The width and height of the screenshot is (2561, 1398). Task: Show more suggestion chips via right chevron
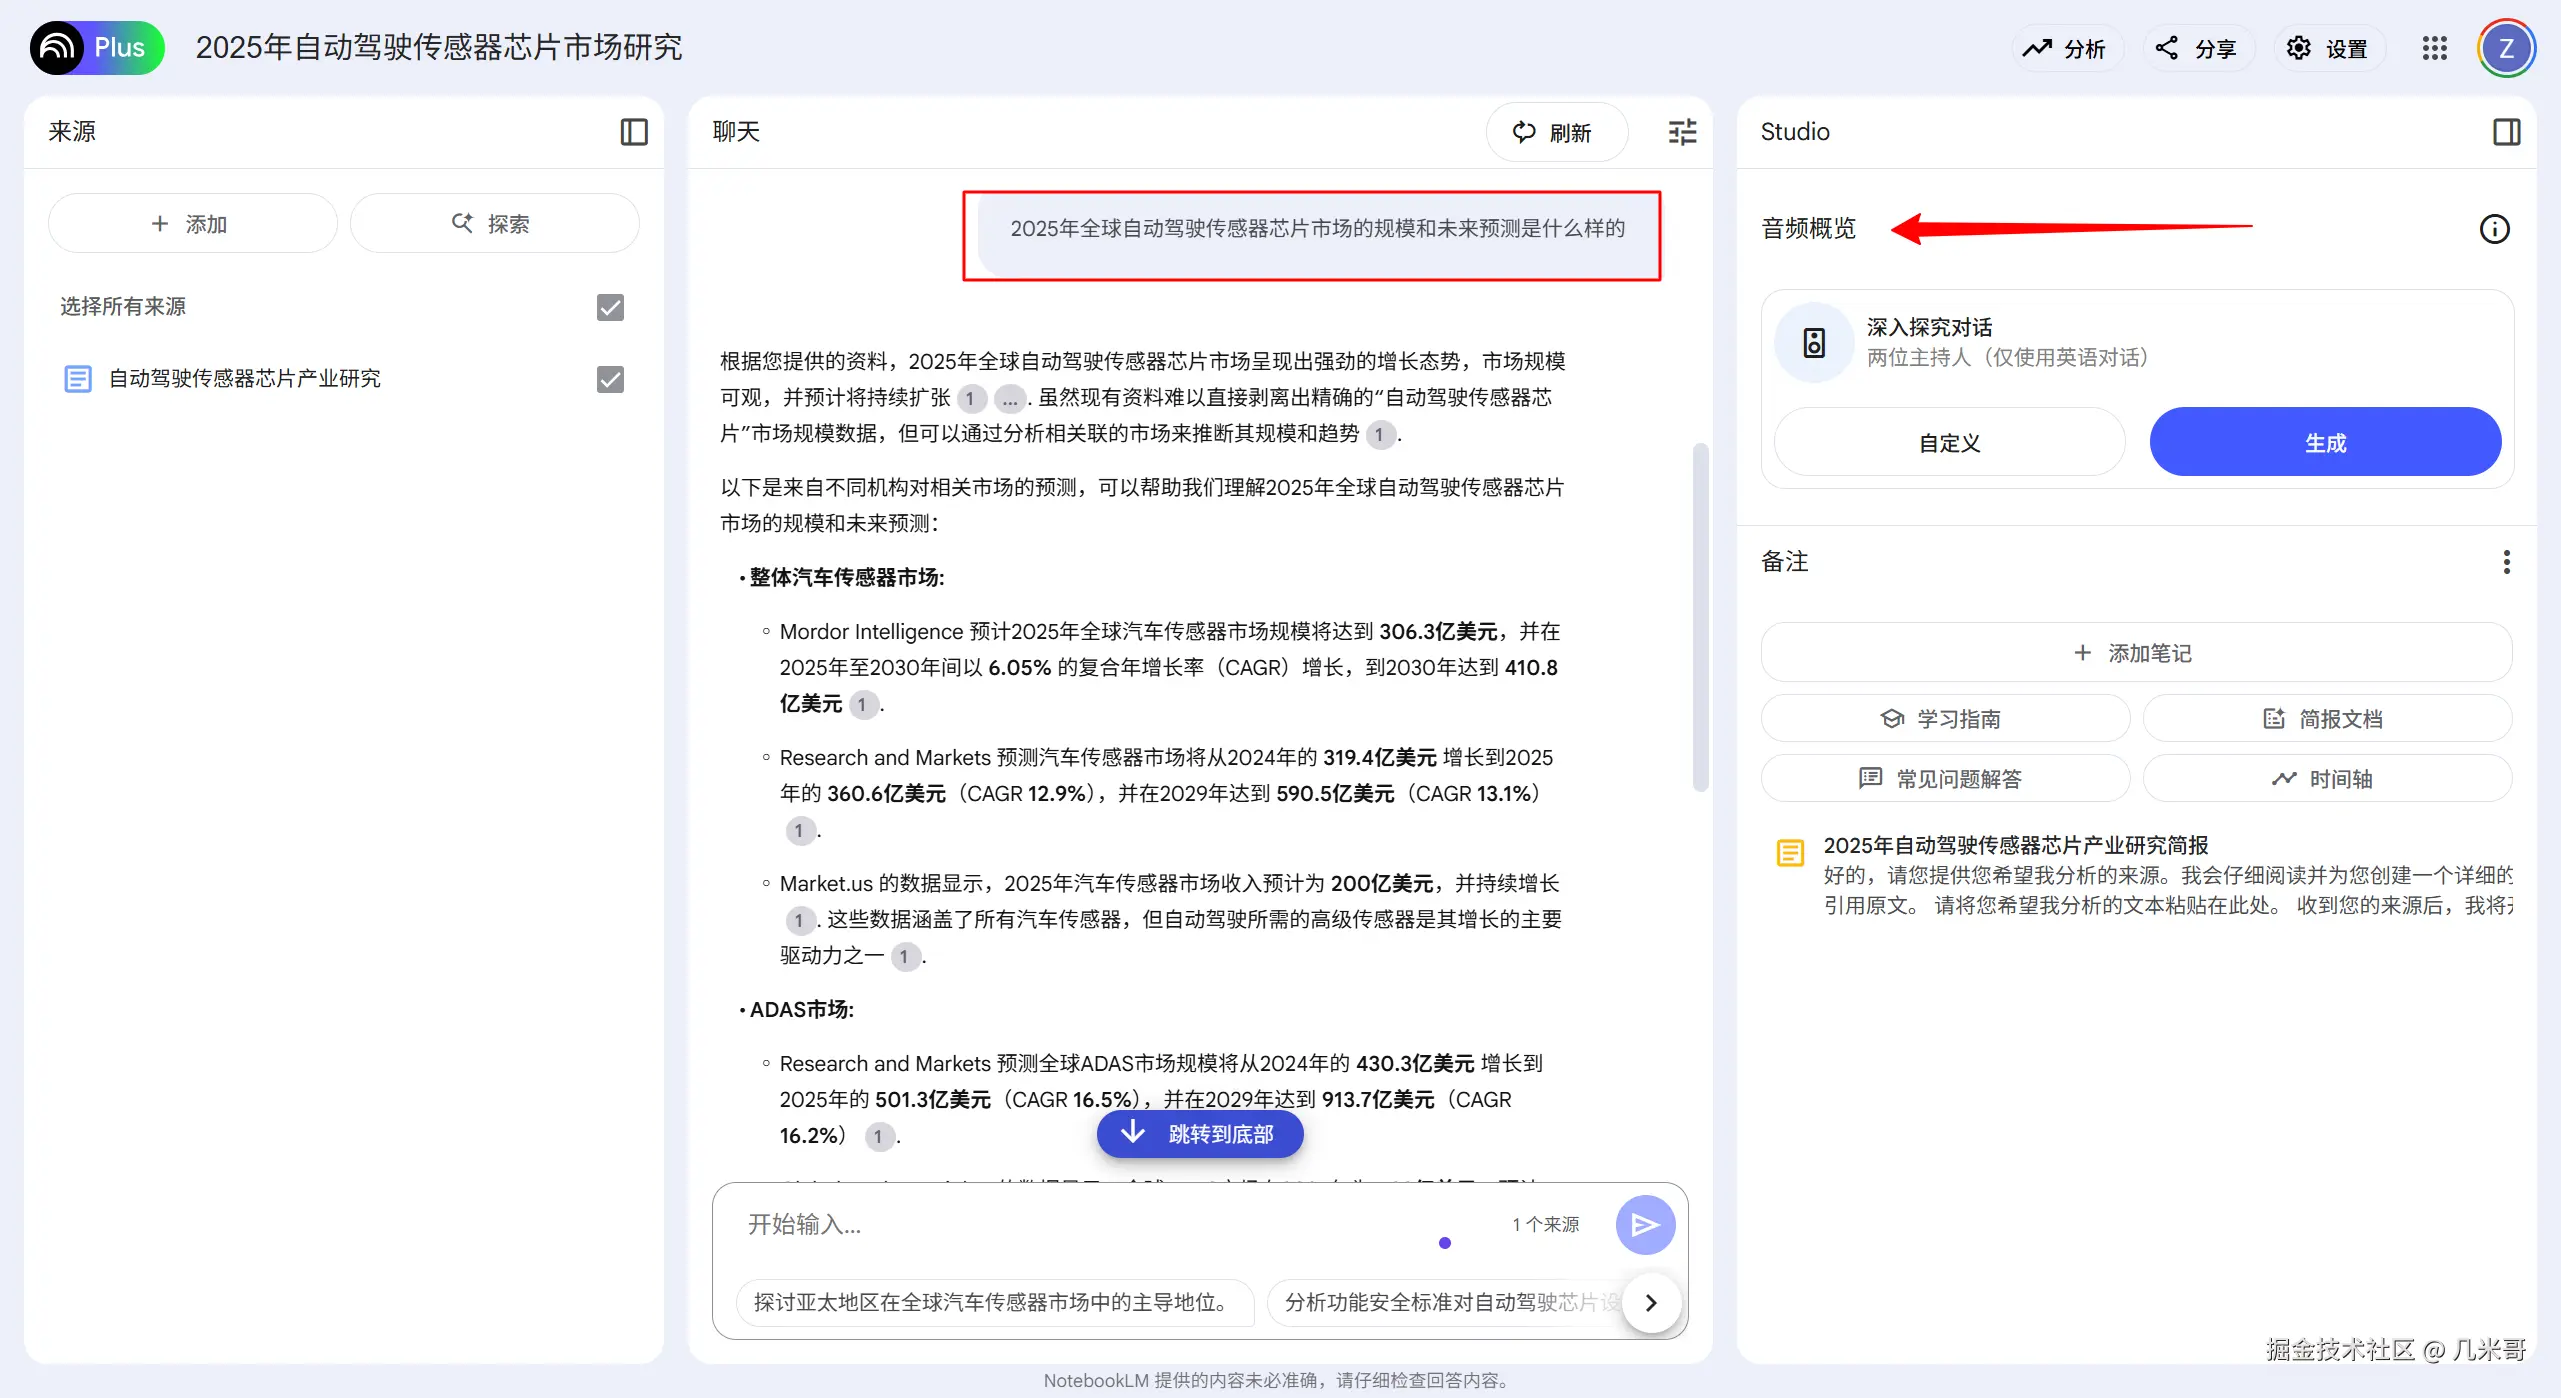(1651, 1302)
